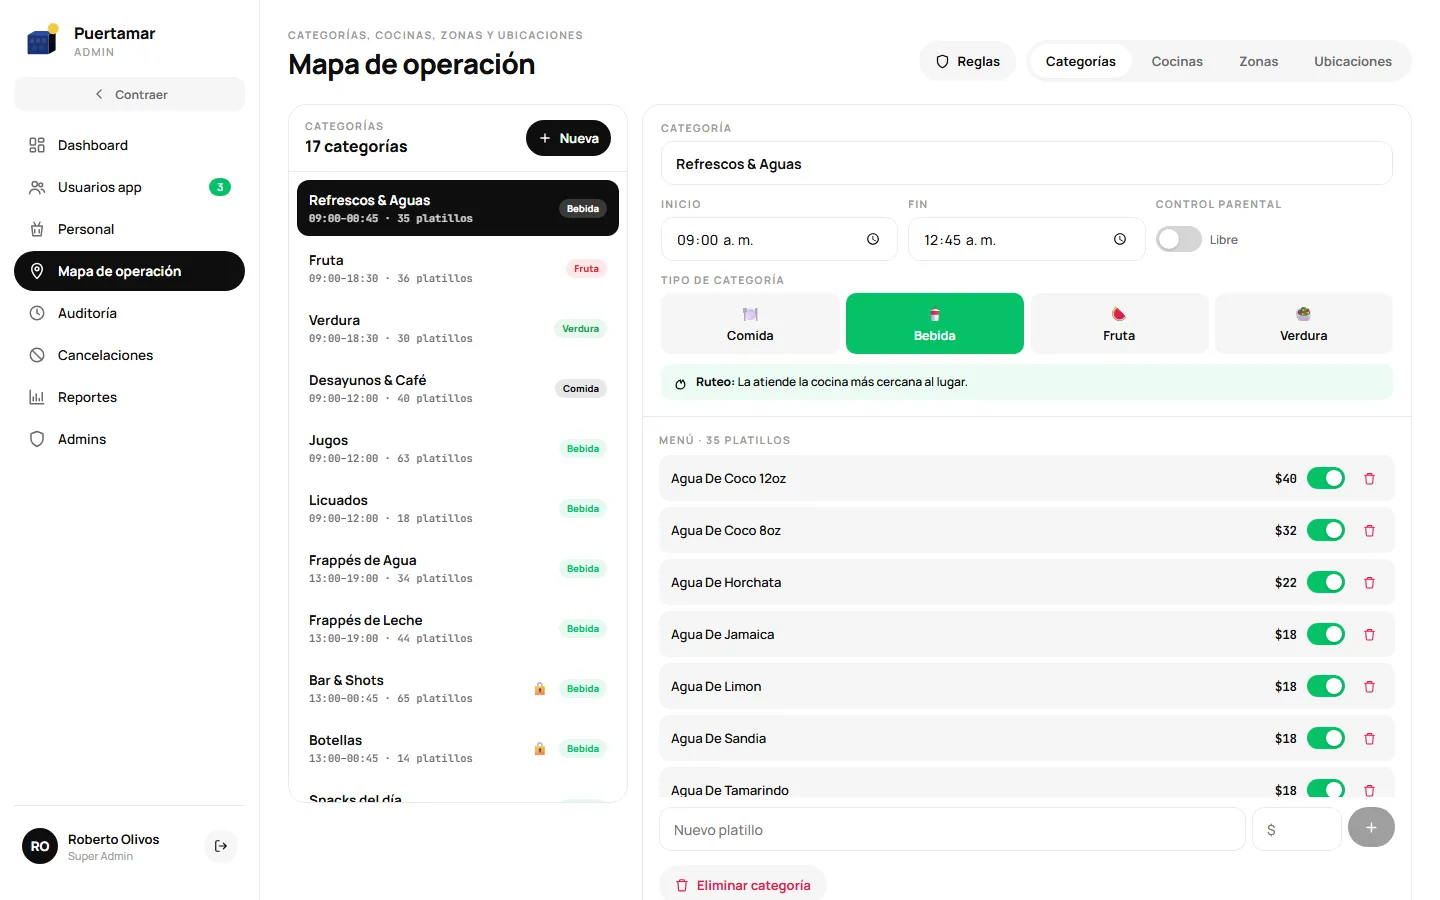Click the lock icon on Bar & Shots

[x=540, y=689]
